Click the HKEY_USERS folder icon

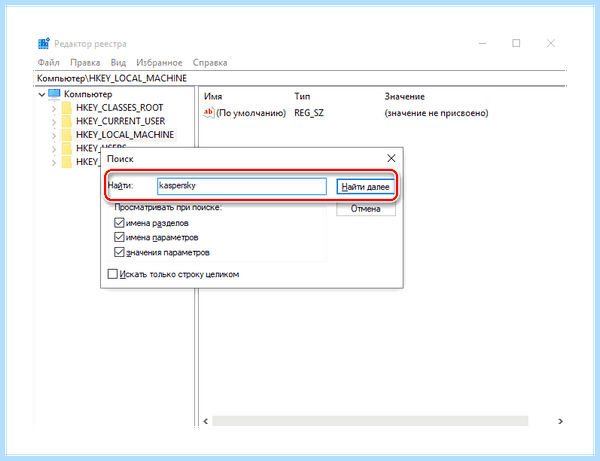point(67,148)
